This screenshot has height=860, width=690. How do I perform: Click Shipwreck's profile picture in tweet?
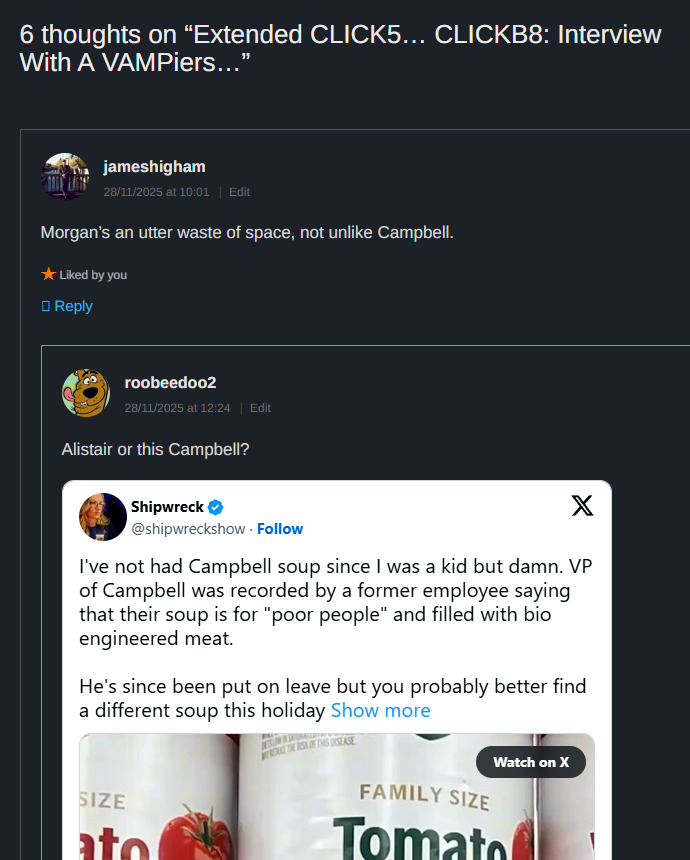pyautogui.click(x=103, y=517)
